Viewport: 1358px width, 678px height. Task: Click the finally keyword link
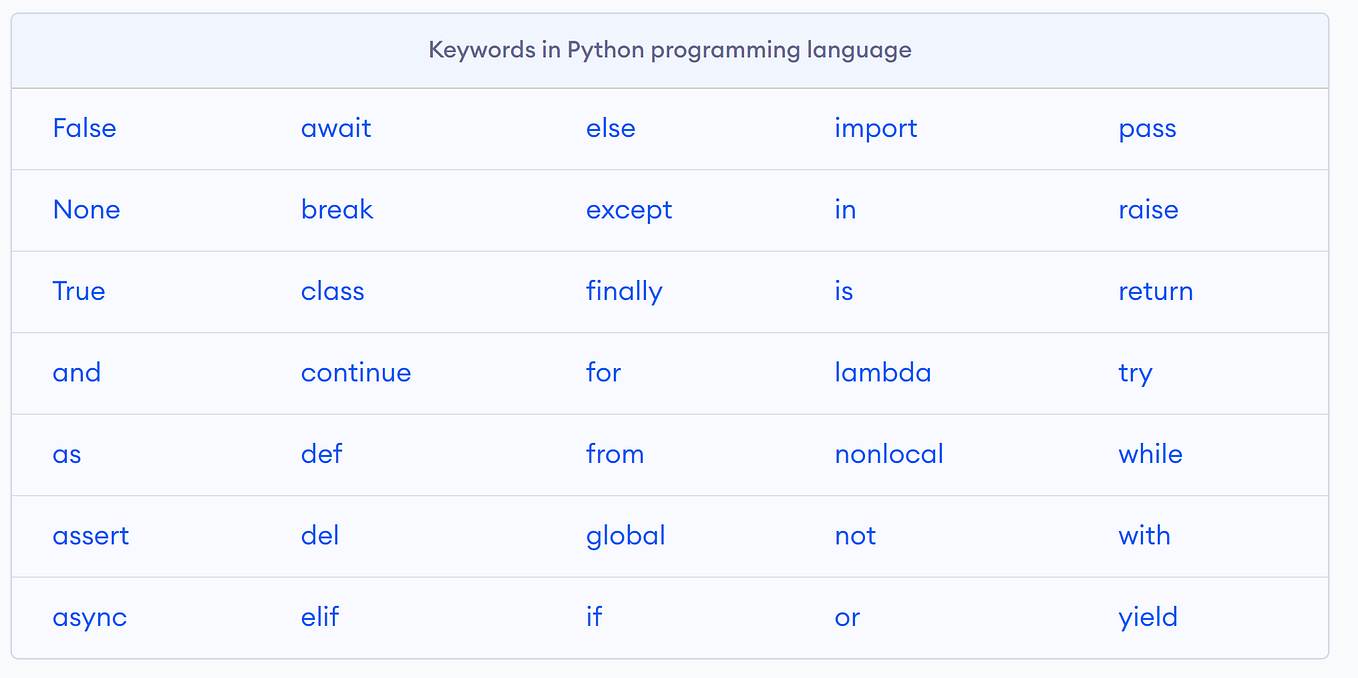click(624, 291)
